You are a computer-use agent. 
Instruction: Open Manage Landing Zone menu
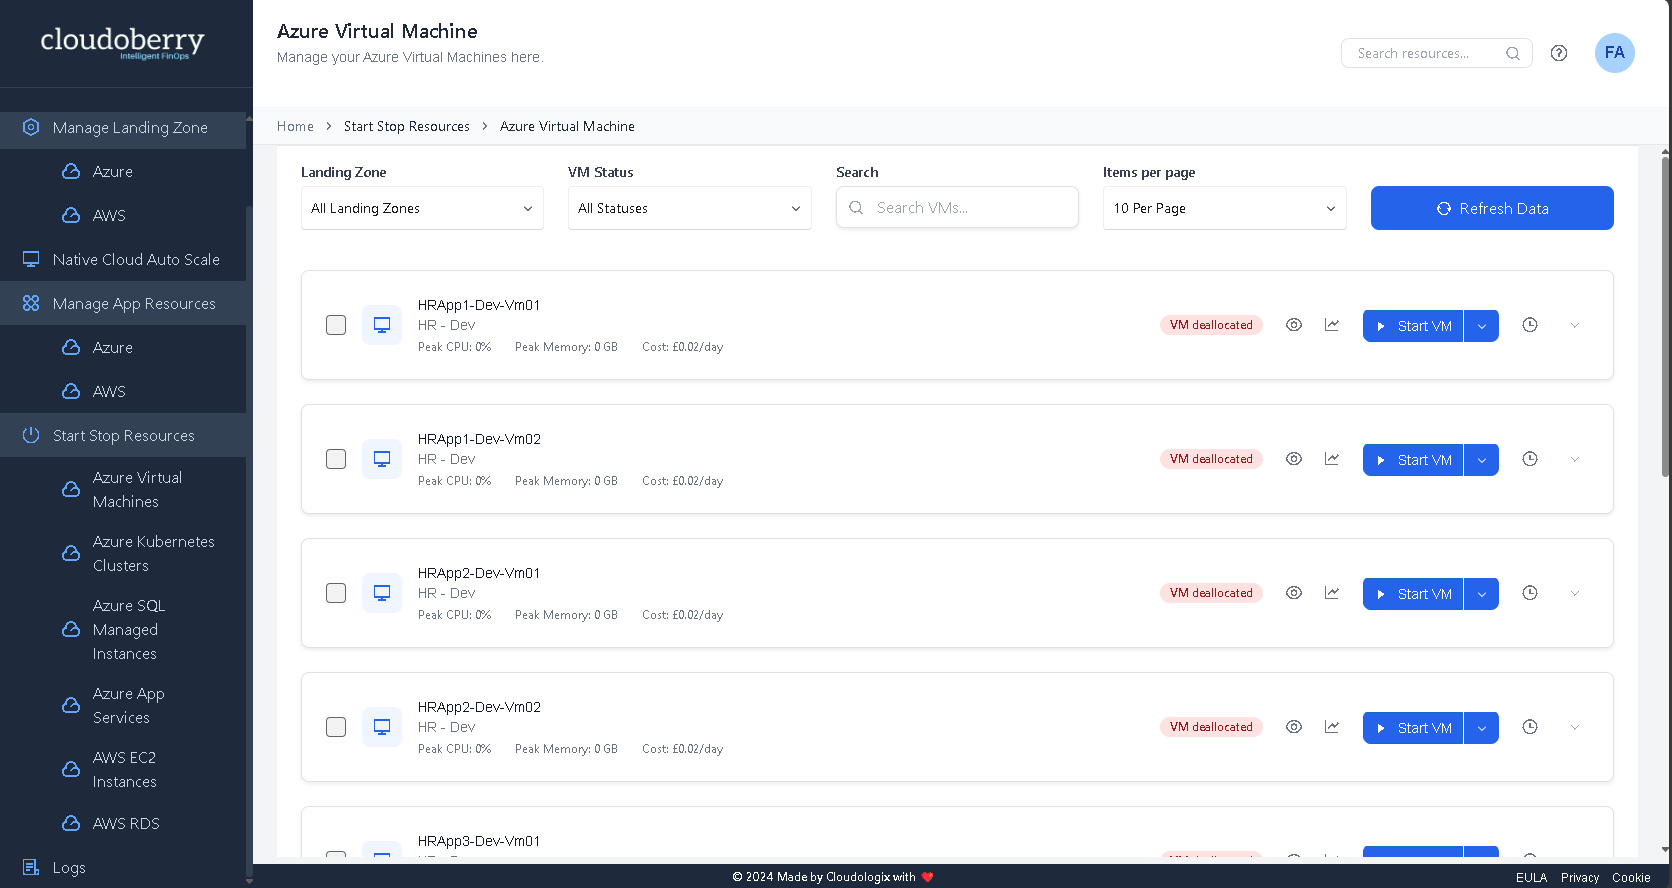pos(123,128)
